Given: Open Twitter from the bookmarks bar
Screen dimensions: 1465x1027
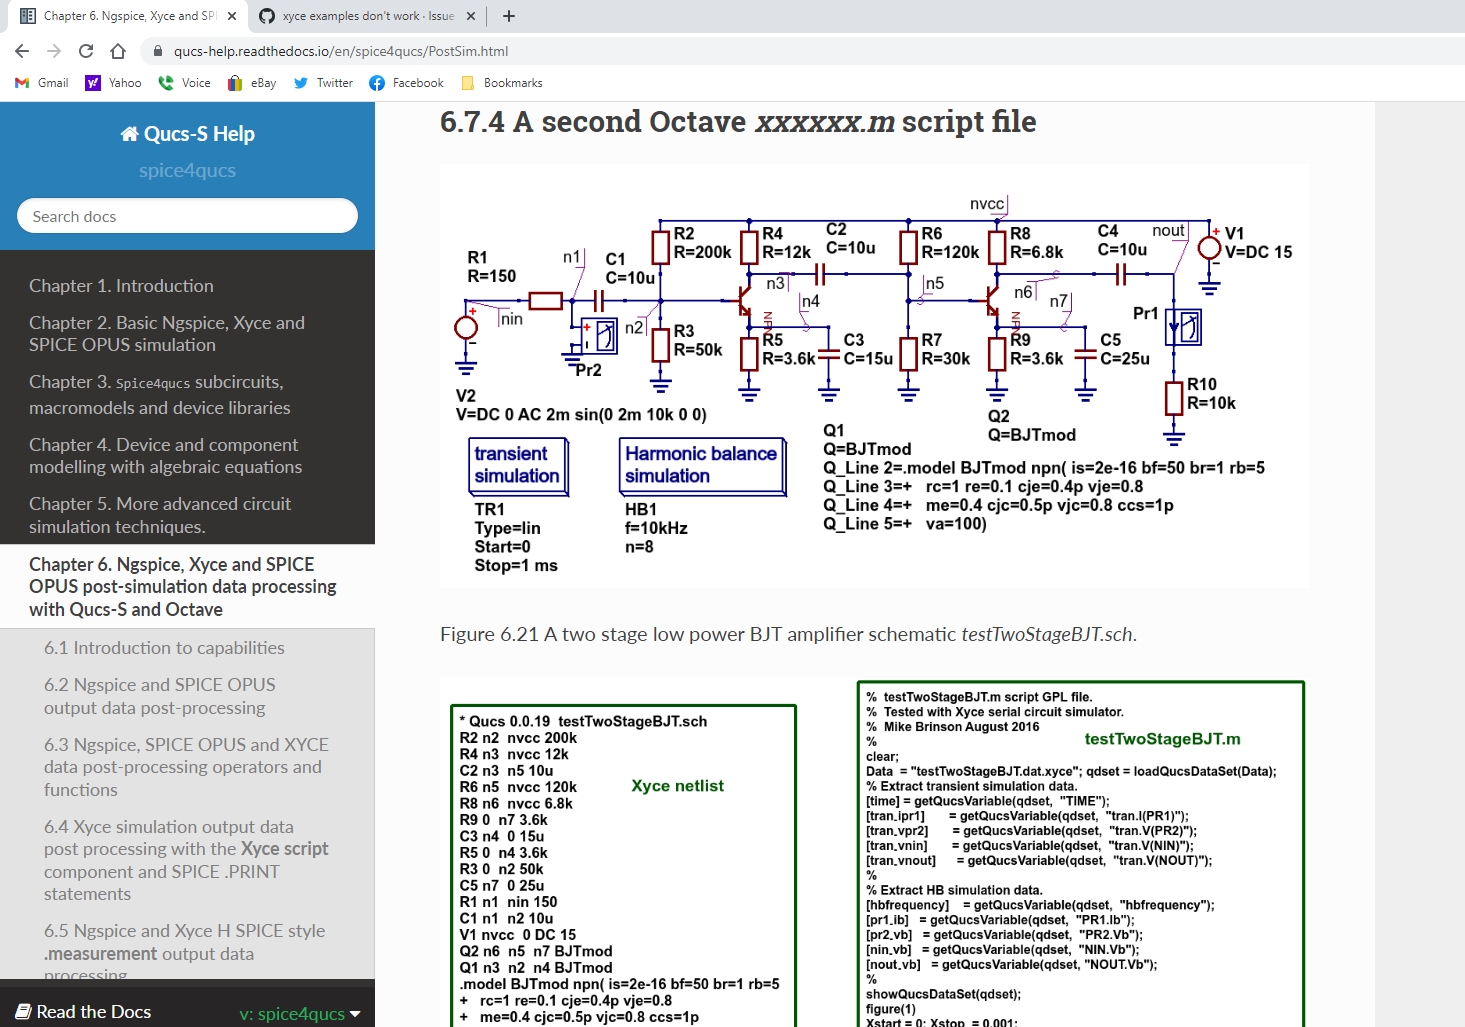Looking at the screenshot, I should (322, 83).
